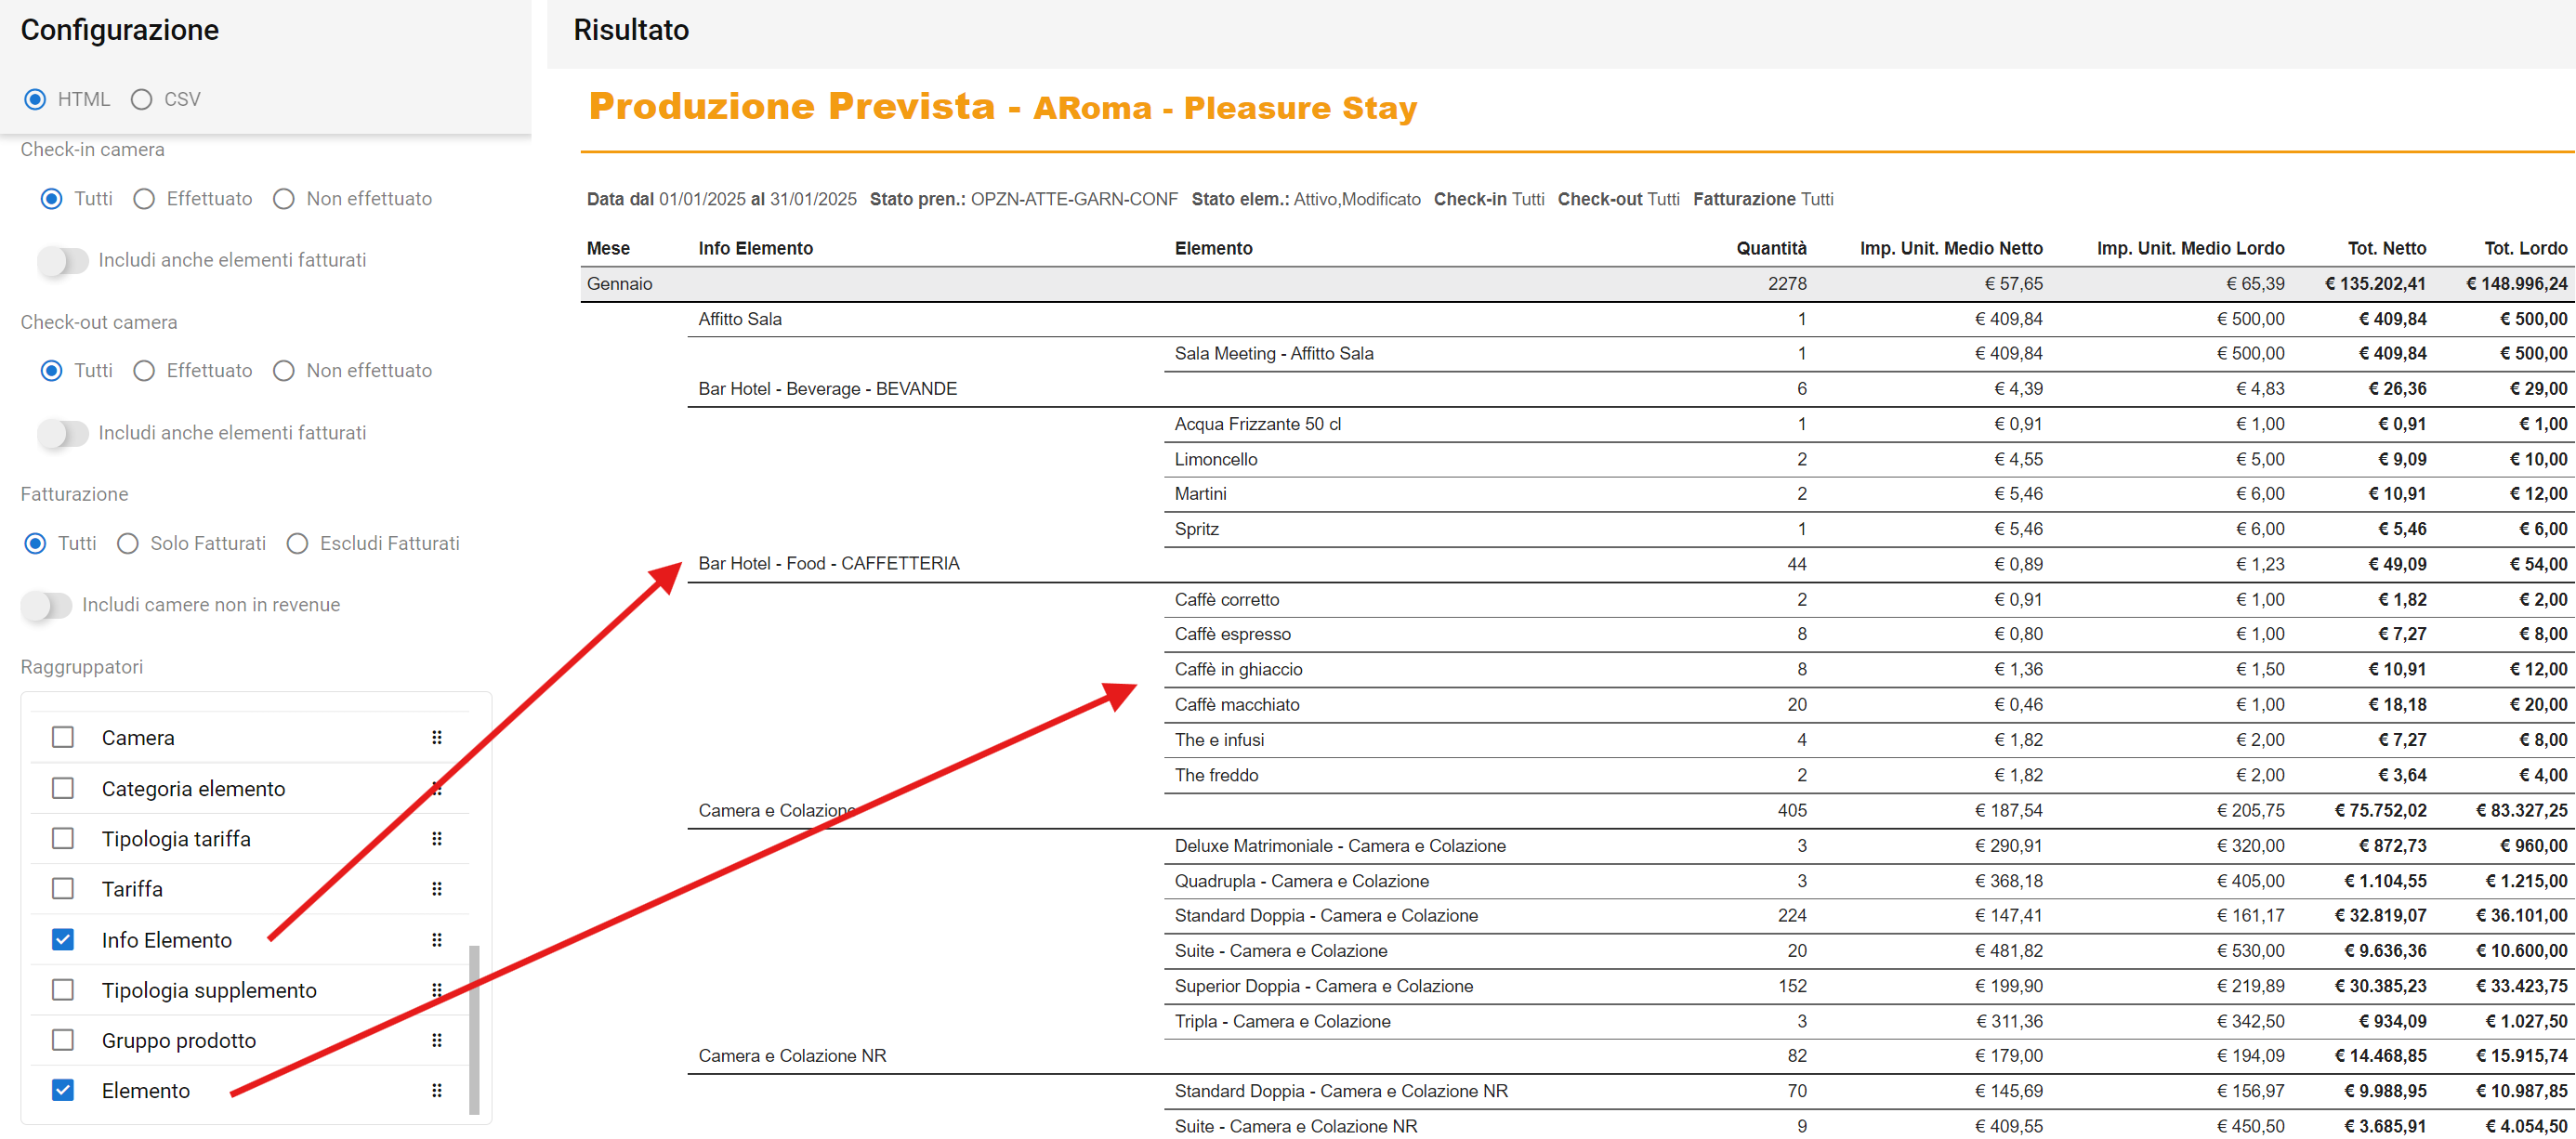Click the Gennaio total € 148.996,24 value
Image resolution: width=2576 pixels, height=1139 pixels.
pyautogui.click(x=2517, y=284)
